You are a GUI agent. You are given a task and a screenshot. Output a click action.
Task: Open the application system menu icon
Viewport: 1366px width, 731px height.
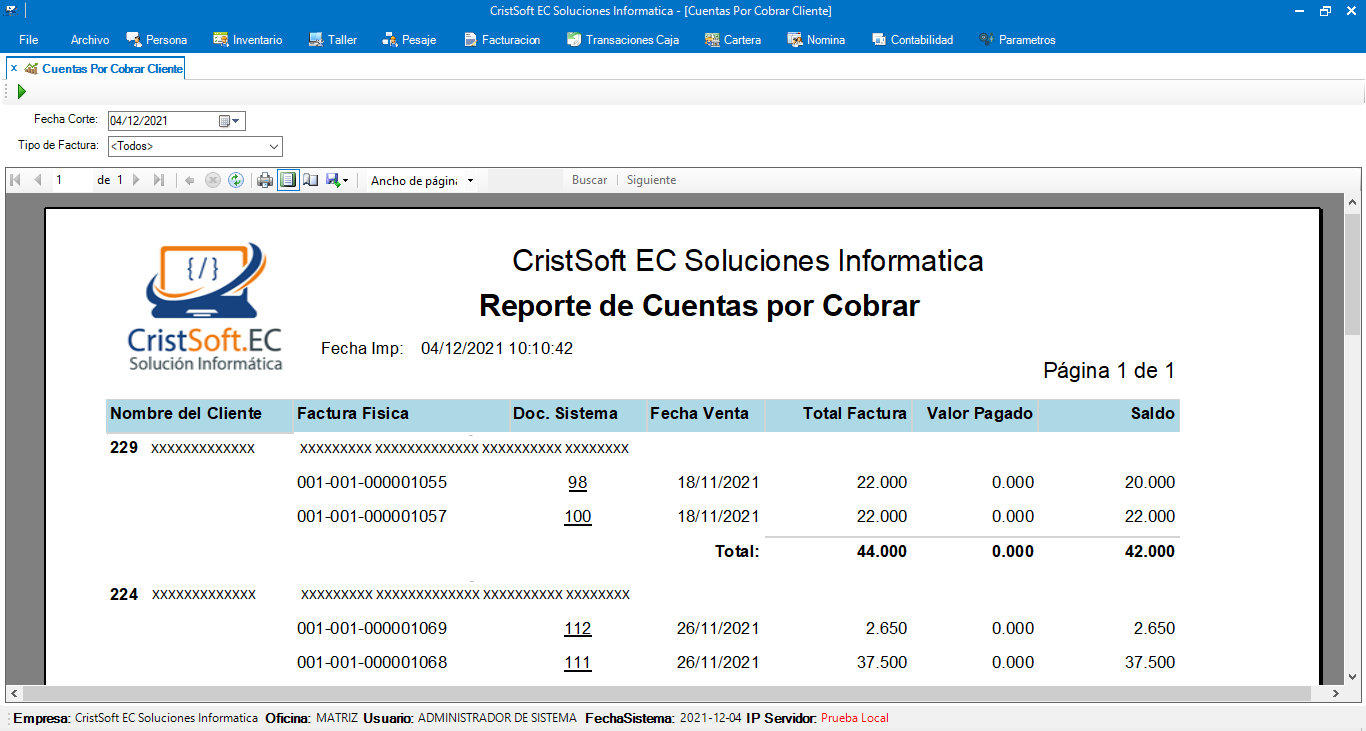(x=11, y=11)
